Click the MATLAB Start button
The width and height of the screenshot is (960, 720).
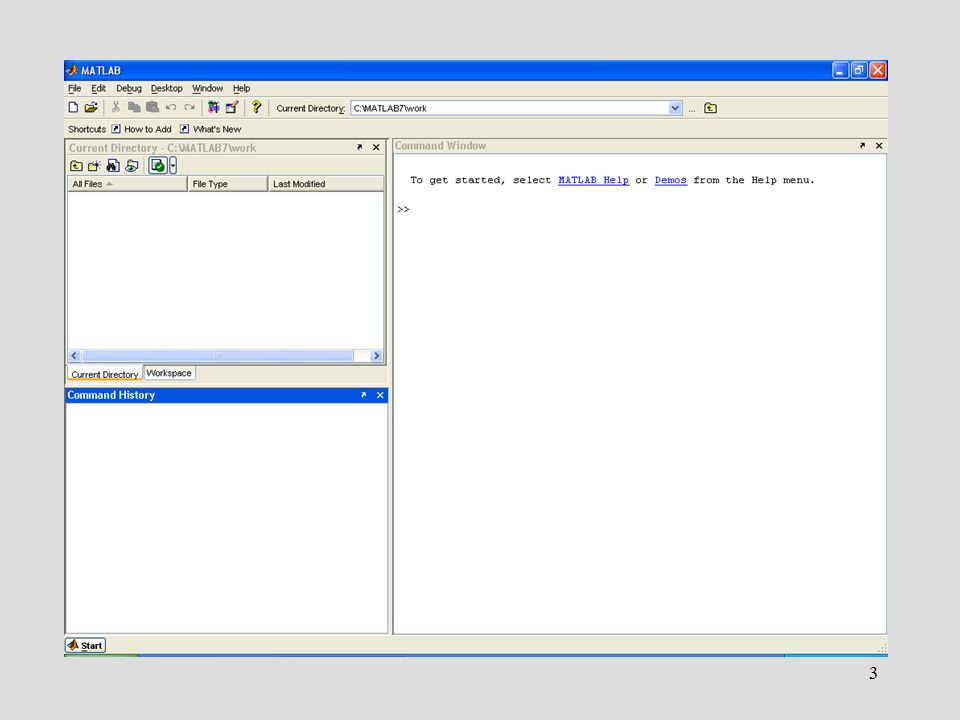click(86, 645)
